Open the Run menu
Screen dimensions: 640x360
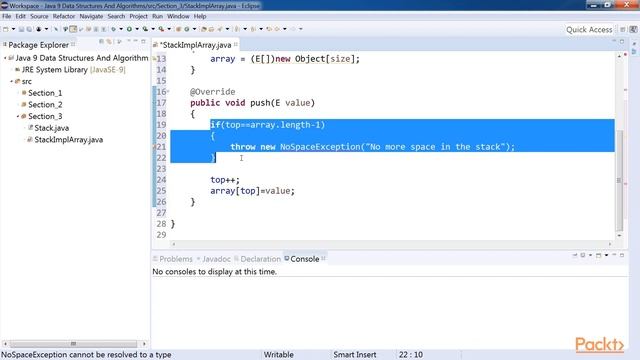(157, 16)
